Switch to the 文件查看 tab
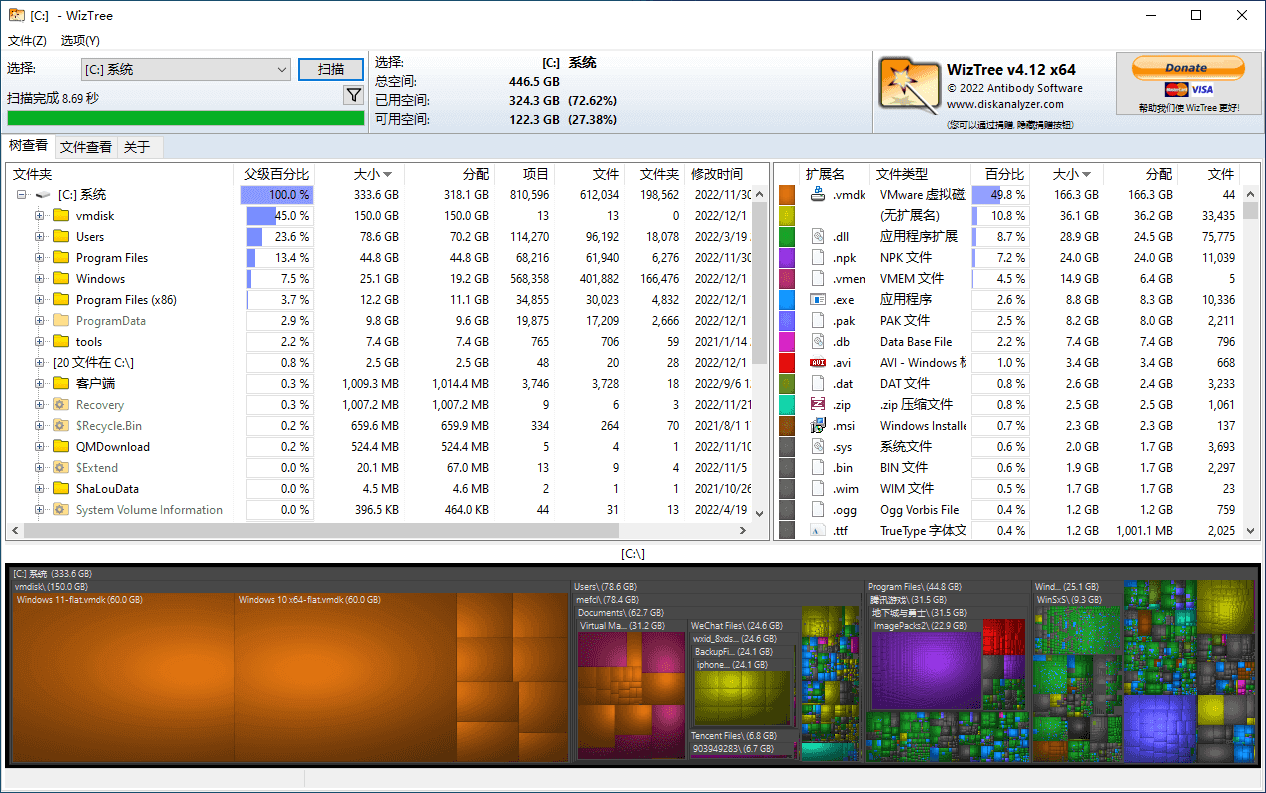Image resolution: width=1266 pixels, height=793 pixels. click(86, 147)
